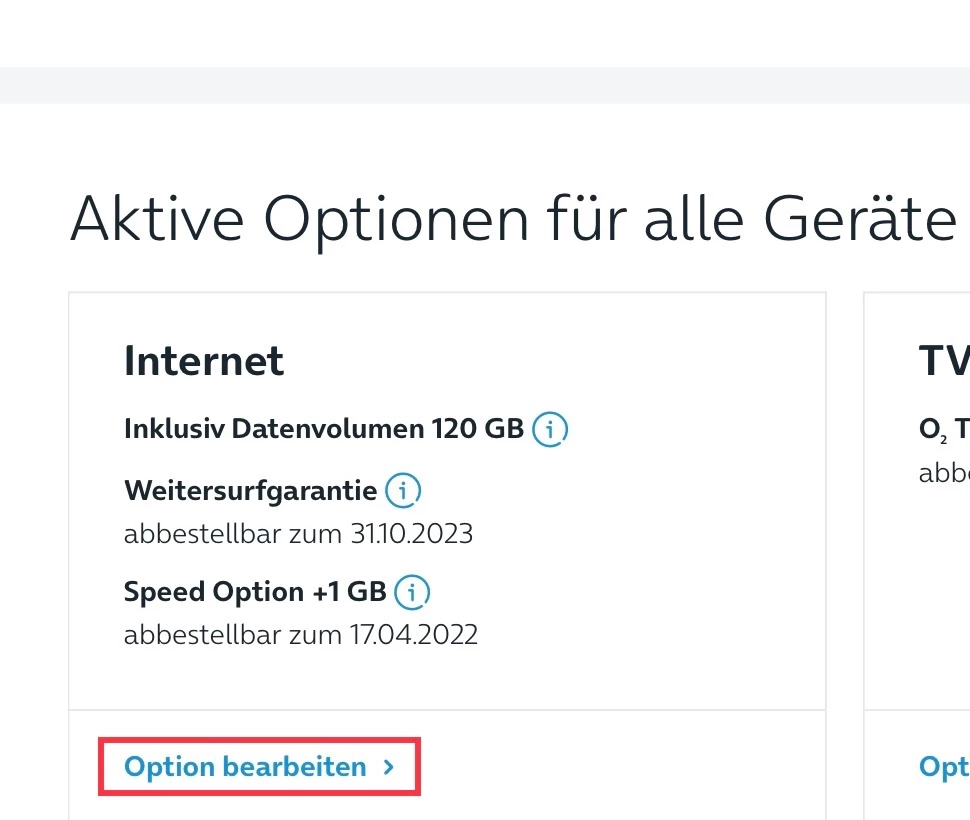Click the cut-off "abbe" text in TV card
The width and height of the screenshot is (970, 820).
tap(944, 472)
